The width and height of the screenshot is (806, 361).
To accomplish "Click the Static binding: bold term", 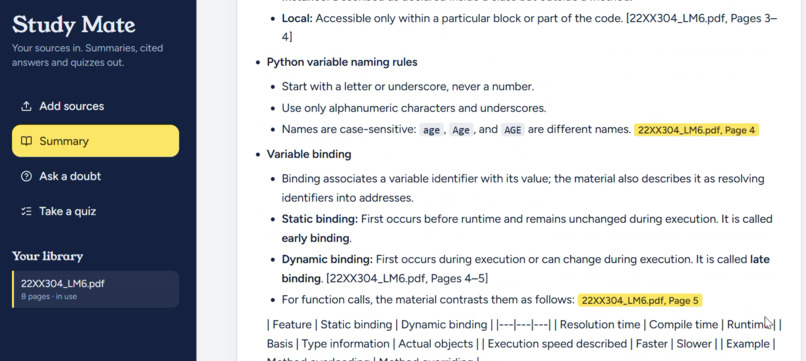I will coord(320,219).
